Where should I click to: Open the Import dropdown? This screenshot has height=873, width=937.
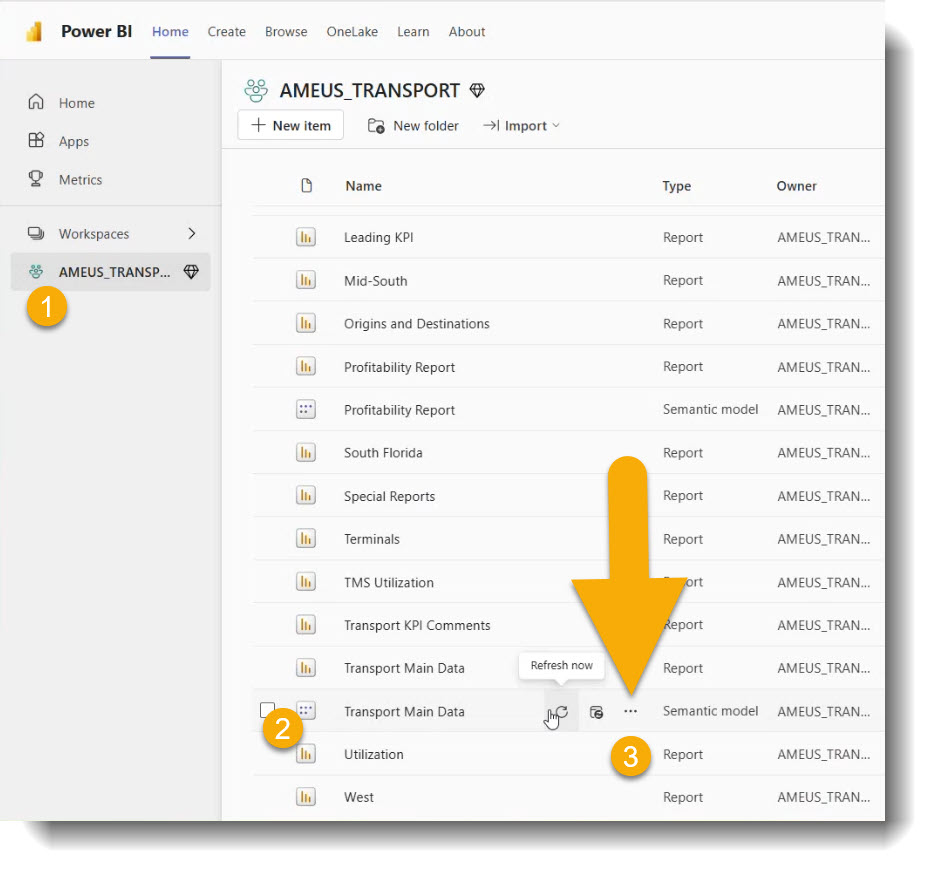click(x=521, y=125)
